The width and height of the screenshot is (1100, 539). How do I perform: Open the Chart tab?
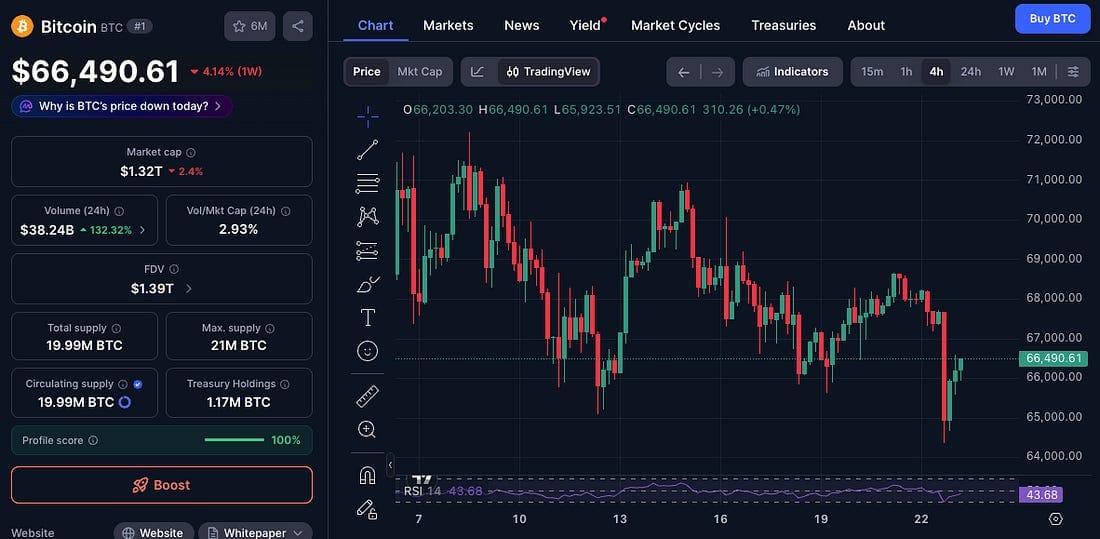click(x=375, y=25)
